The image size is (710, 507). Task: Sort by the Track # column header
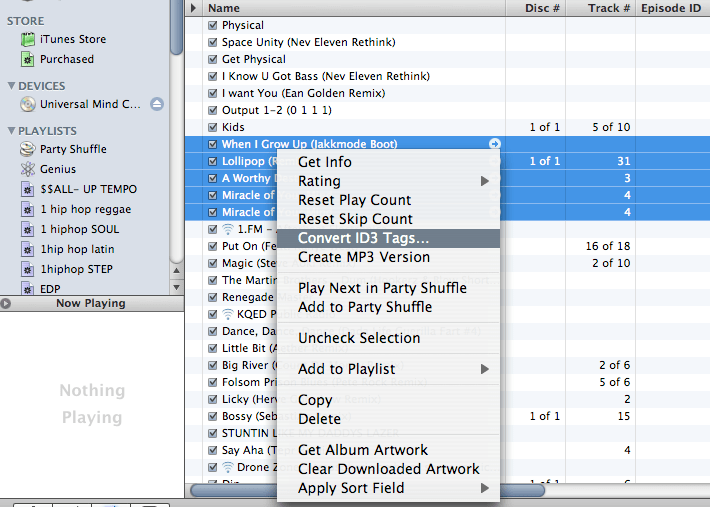point(600,8)
